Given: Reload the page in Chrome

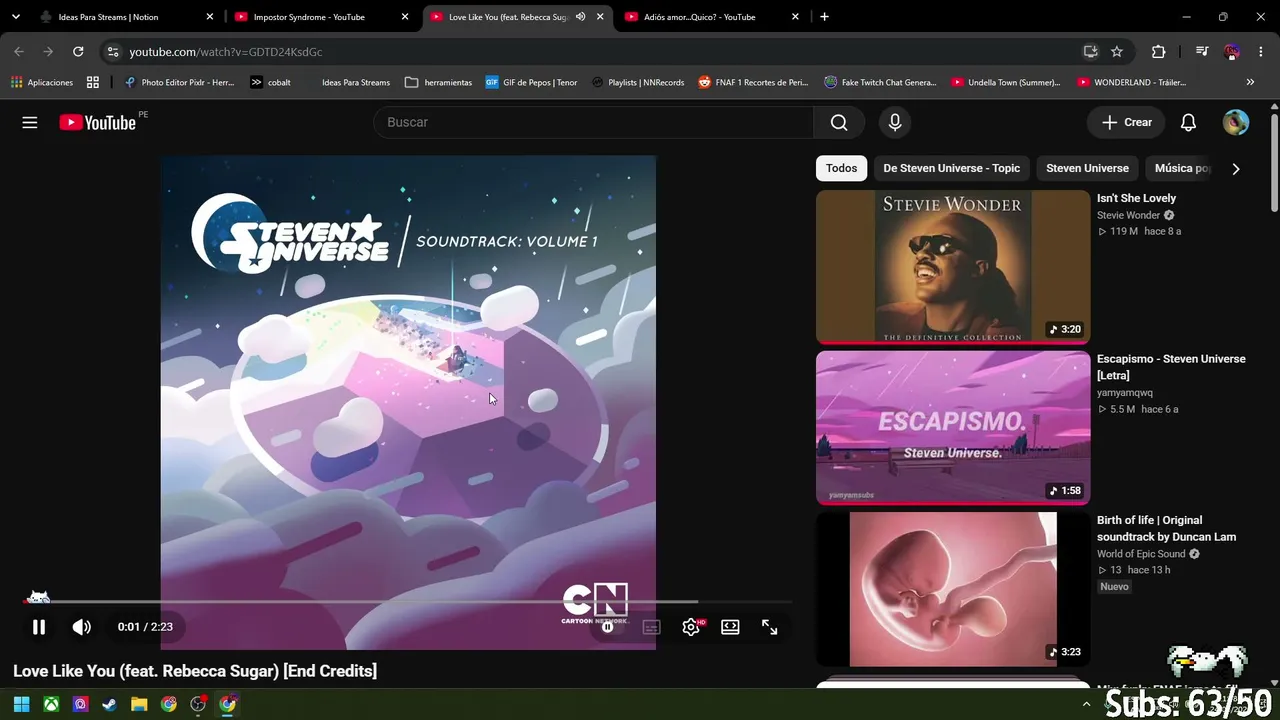Looking at the screenshot, I should pyautogui.click(x=78, y=52).
